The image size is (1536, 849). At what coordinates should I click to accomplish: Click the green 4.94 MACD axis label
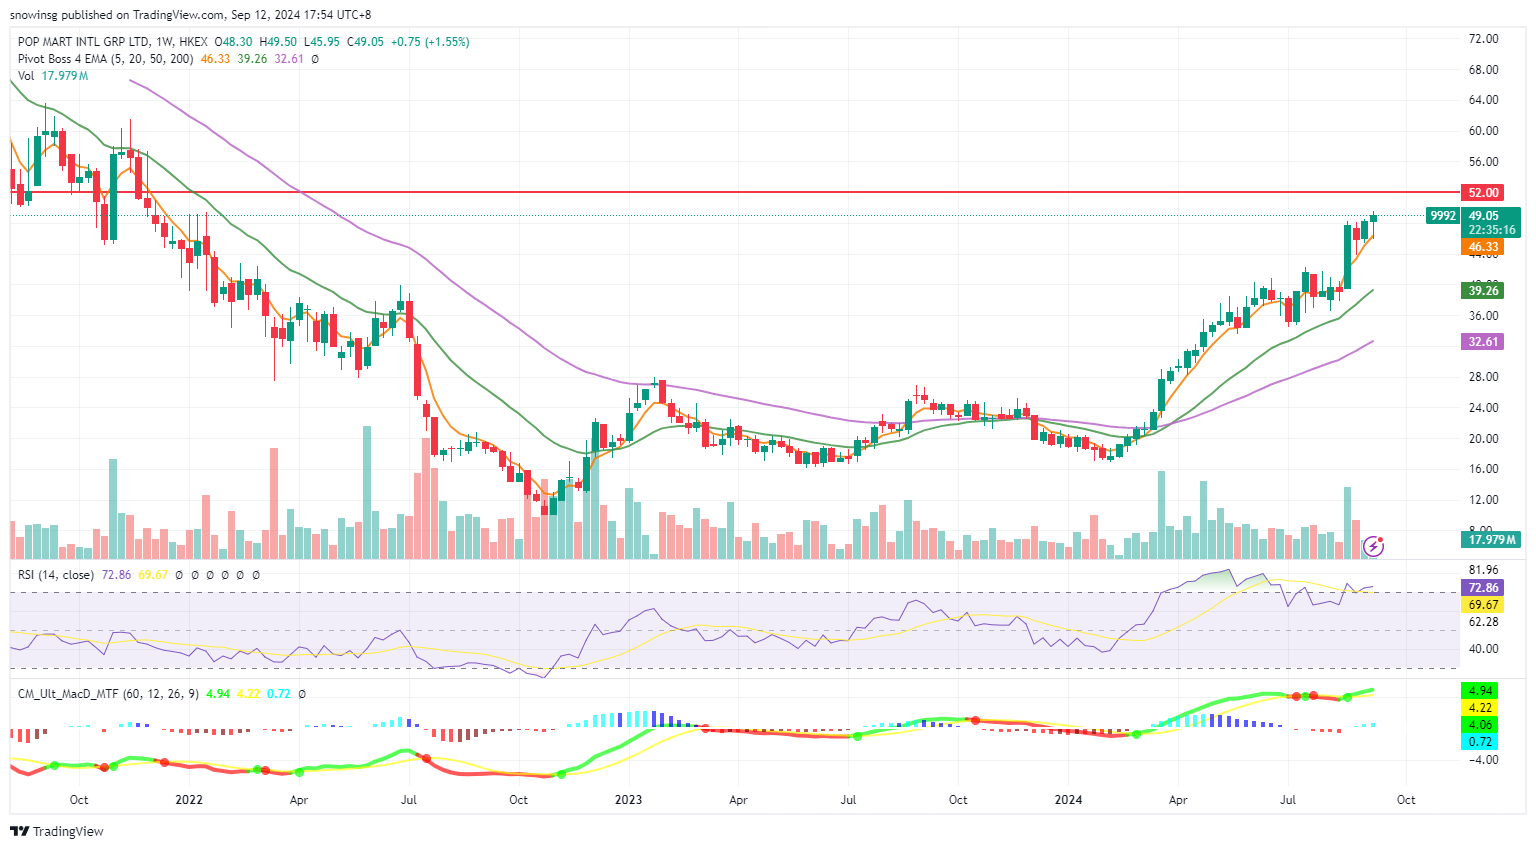(x=1480, y=691)
